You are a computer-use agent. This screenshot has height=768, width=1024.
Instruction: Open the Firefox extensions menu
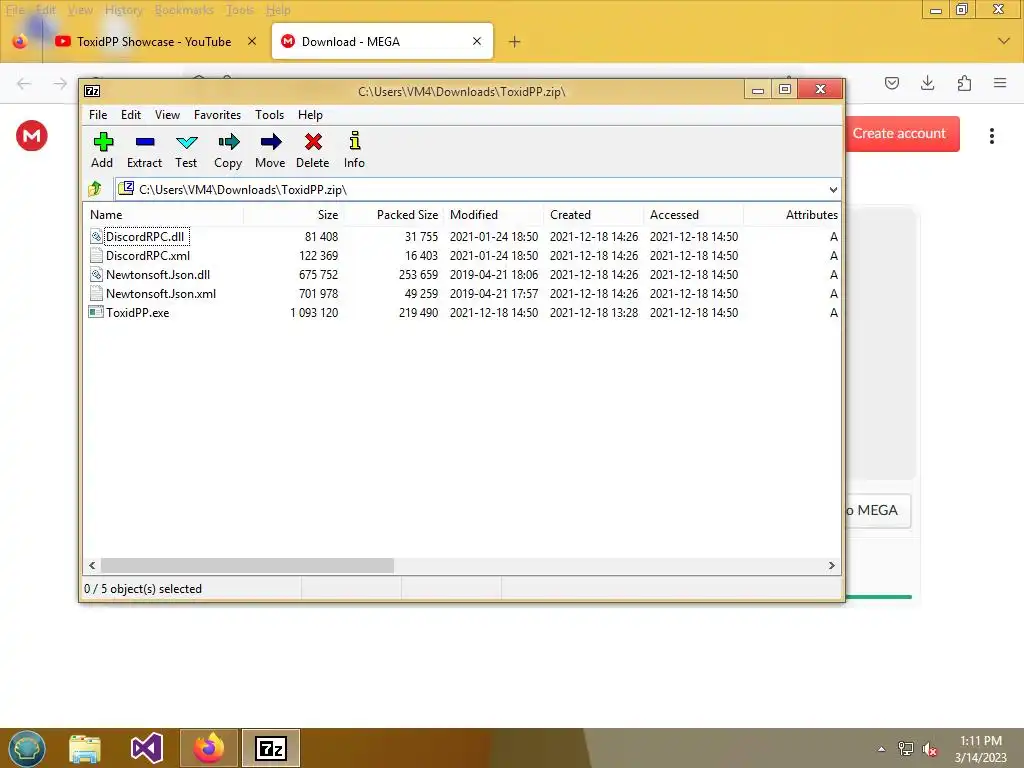pos(964,83)
